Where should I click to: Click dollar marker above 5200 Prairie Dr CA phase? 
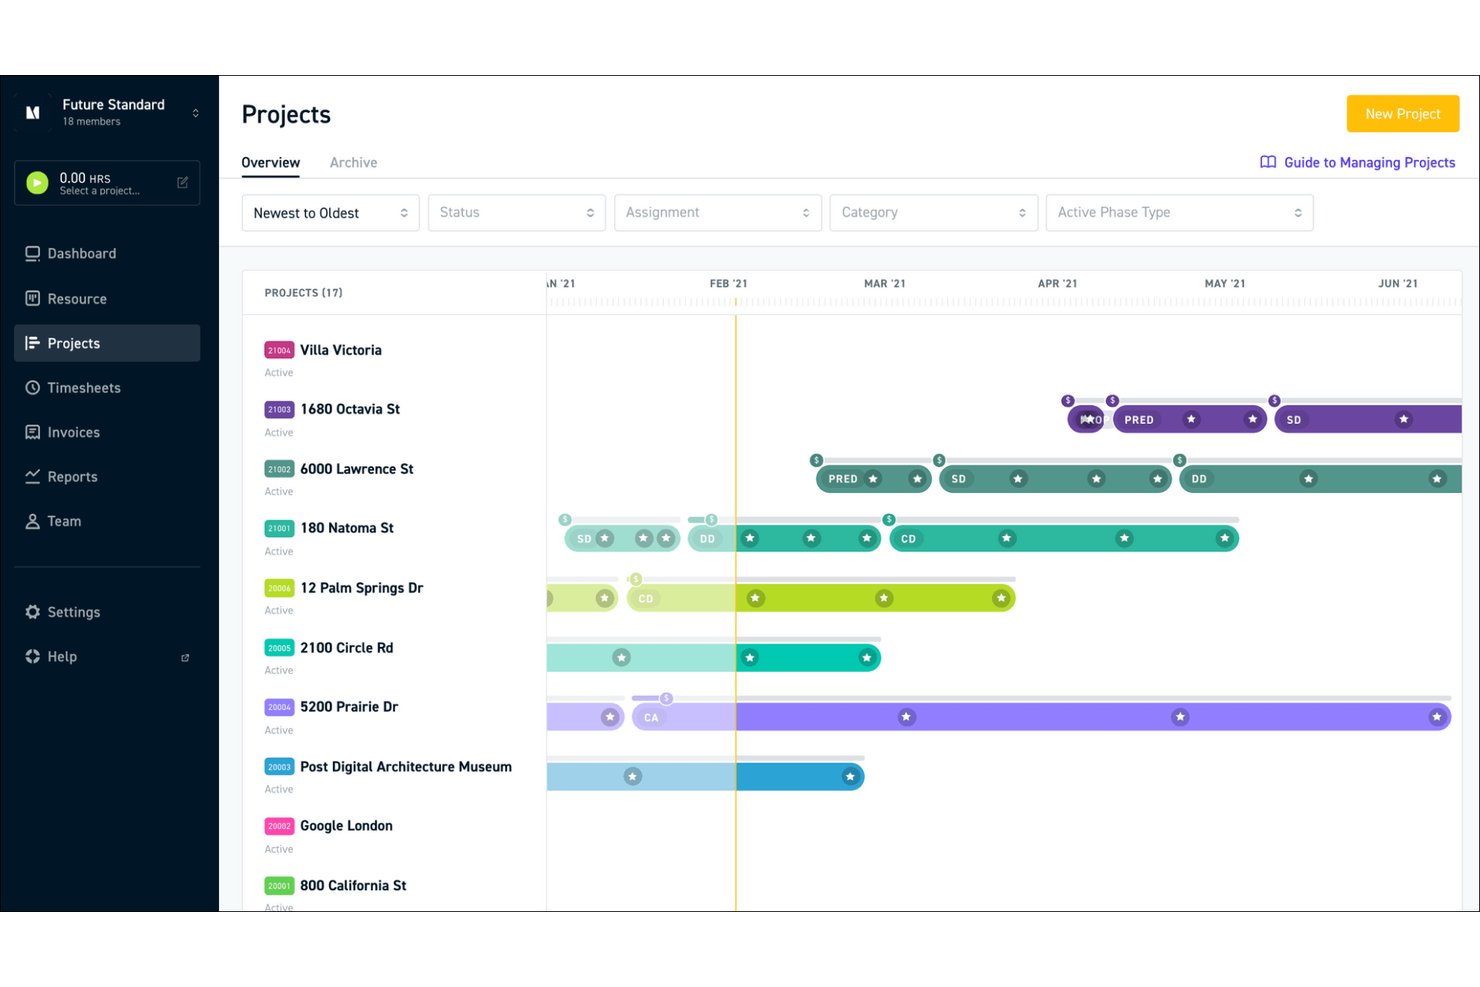pyautogui.click(x=666, y=699)
